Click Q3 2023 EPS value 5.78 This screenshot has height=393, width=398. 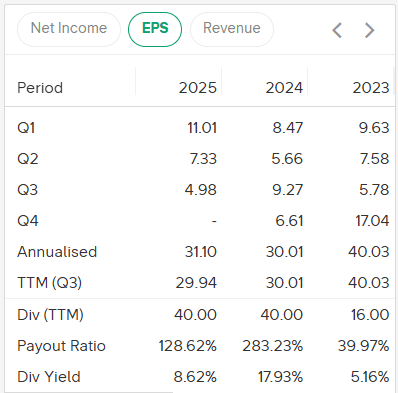coord(374,190)
